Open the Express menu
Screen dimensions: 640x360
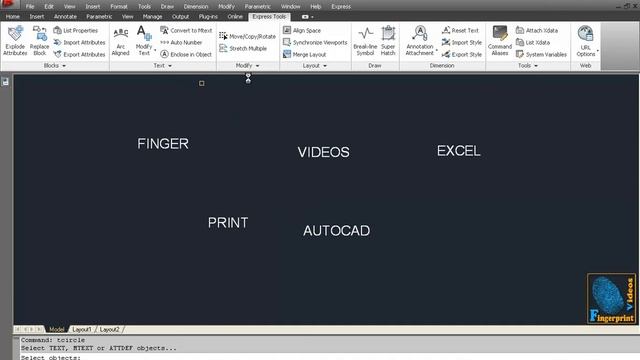pos(341,7)
